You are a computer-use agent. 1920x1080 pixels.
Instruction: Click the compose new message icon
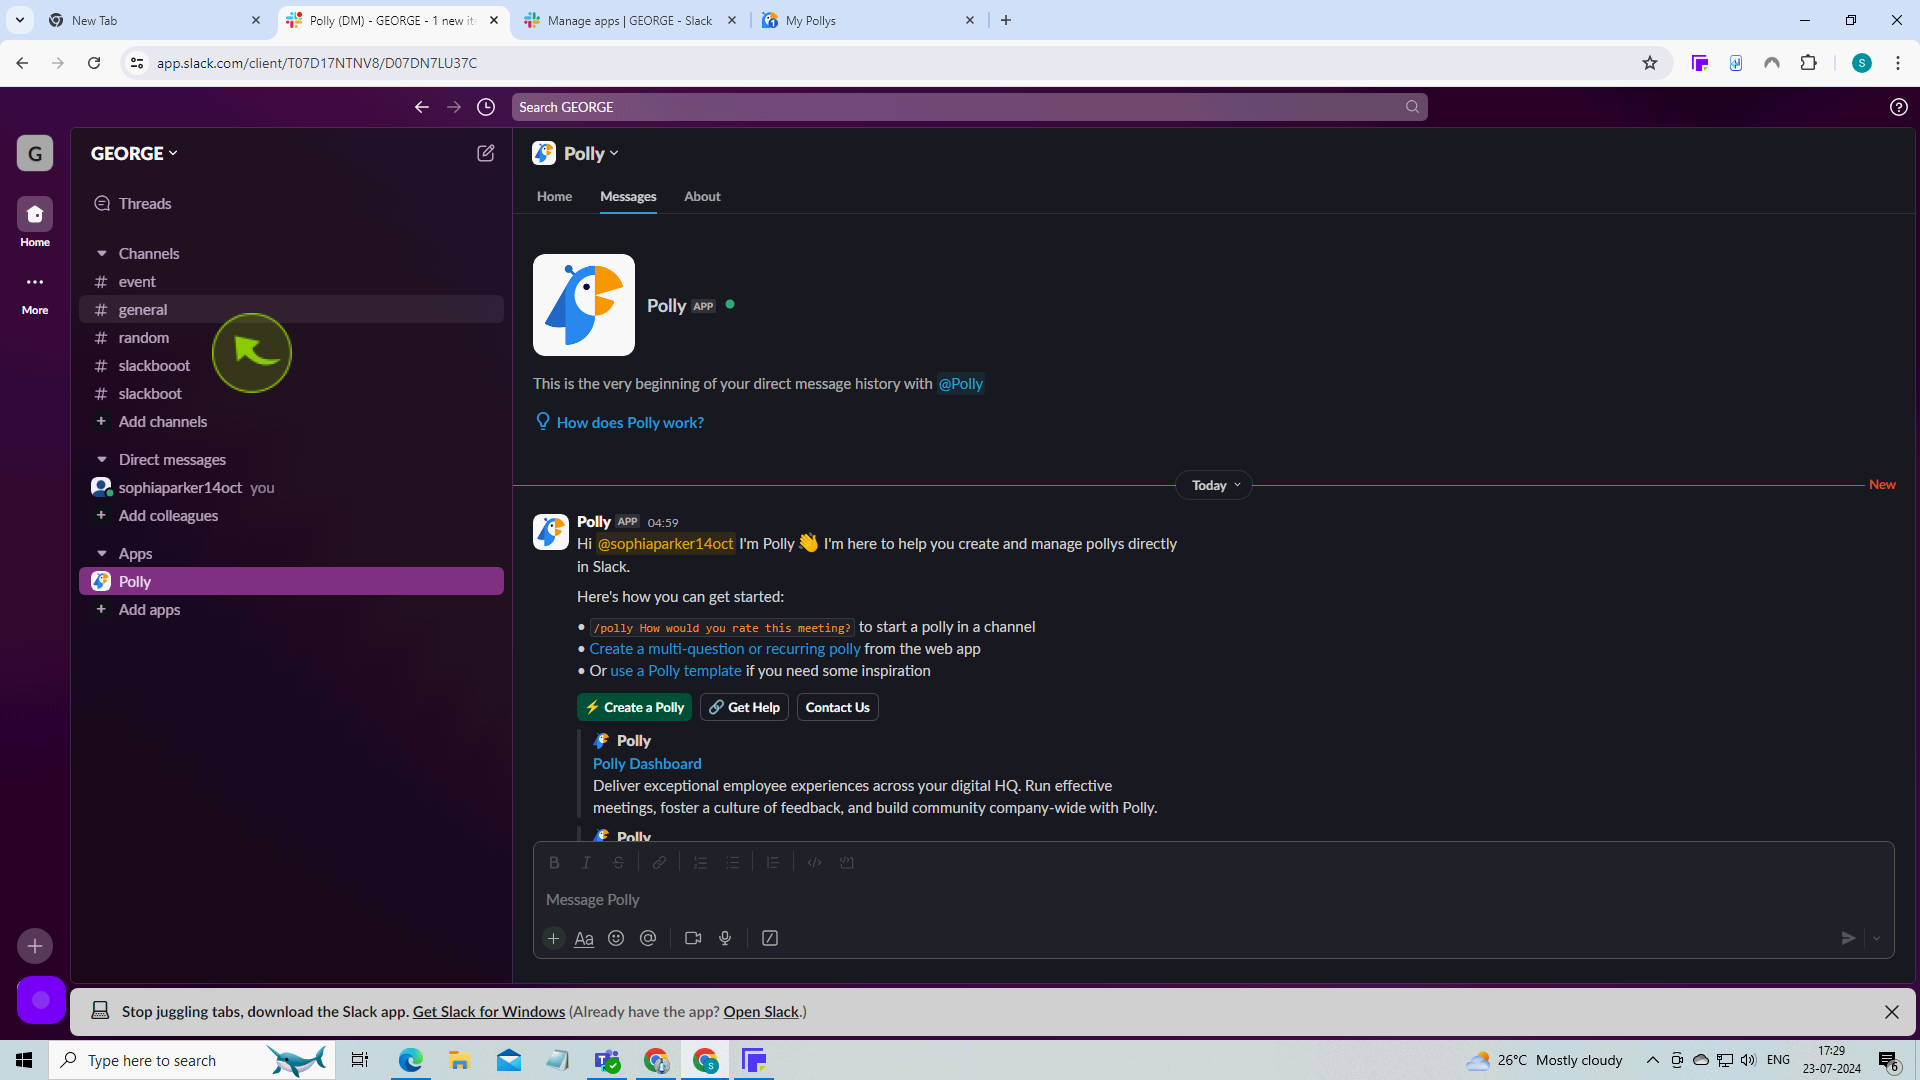click(x=485, y=153)
